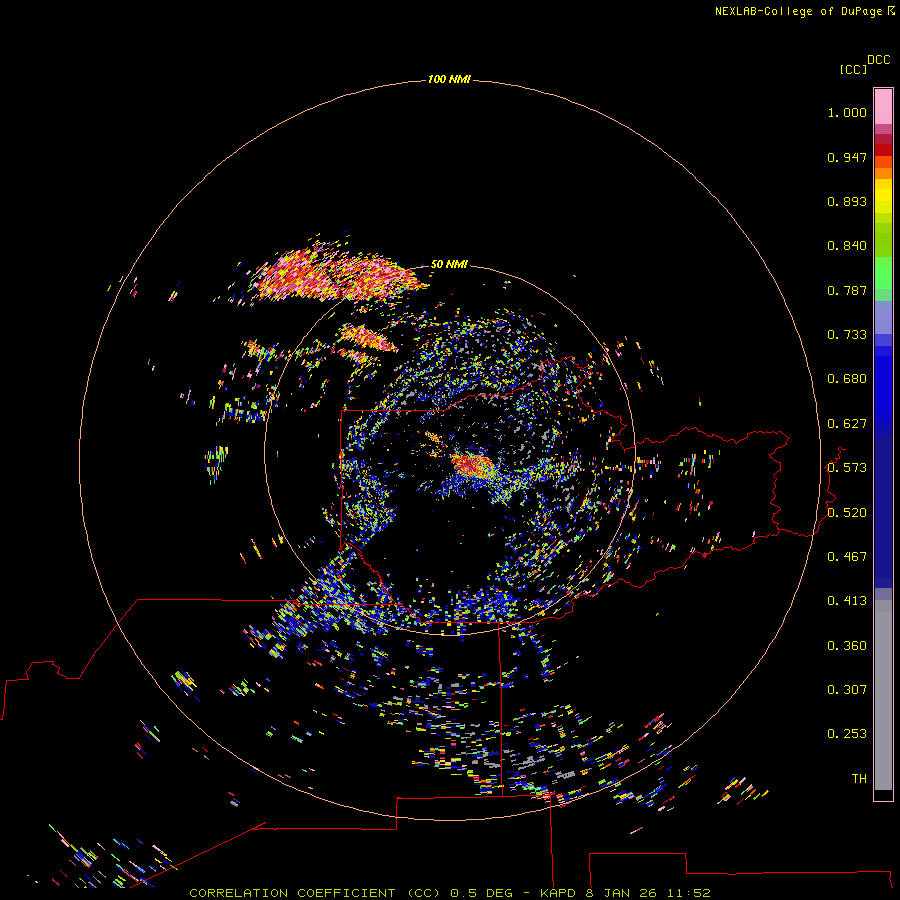Select the 0.733 legend value
The height and width of the screenshot is (900, 900).
847,335
